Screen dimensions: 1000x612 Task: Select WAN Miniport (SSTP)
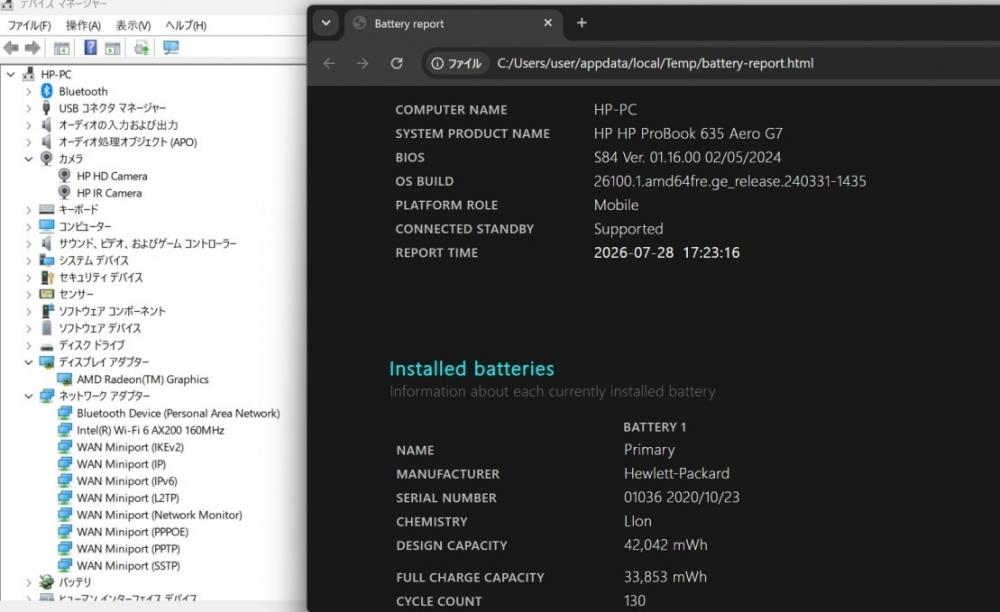pos(128,565)
